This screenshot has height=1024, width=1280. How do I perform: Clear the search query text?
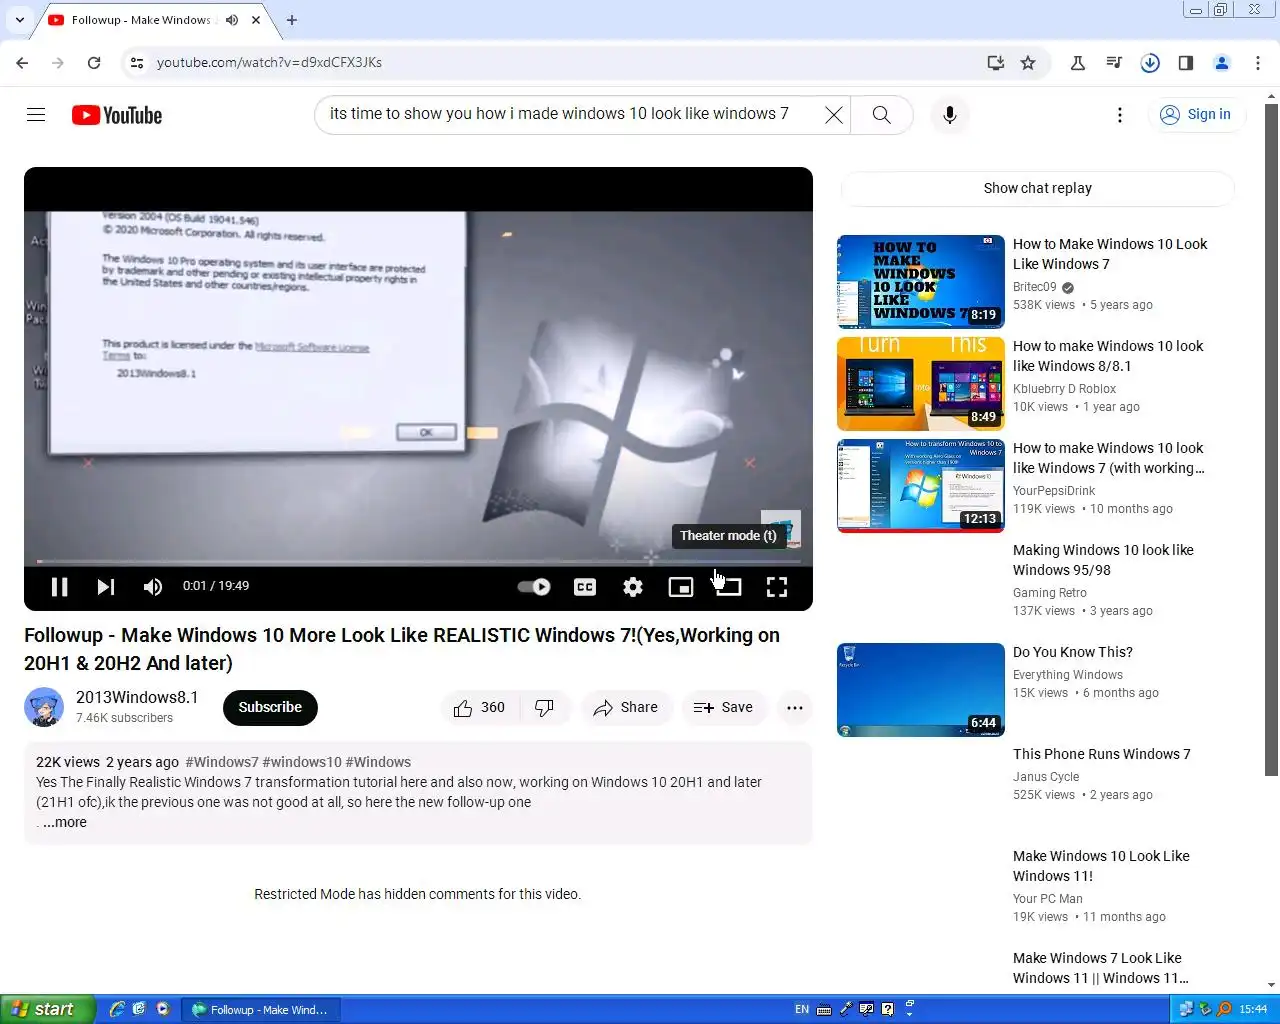tap(833, 115)
